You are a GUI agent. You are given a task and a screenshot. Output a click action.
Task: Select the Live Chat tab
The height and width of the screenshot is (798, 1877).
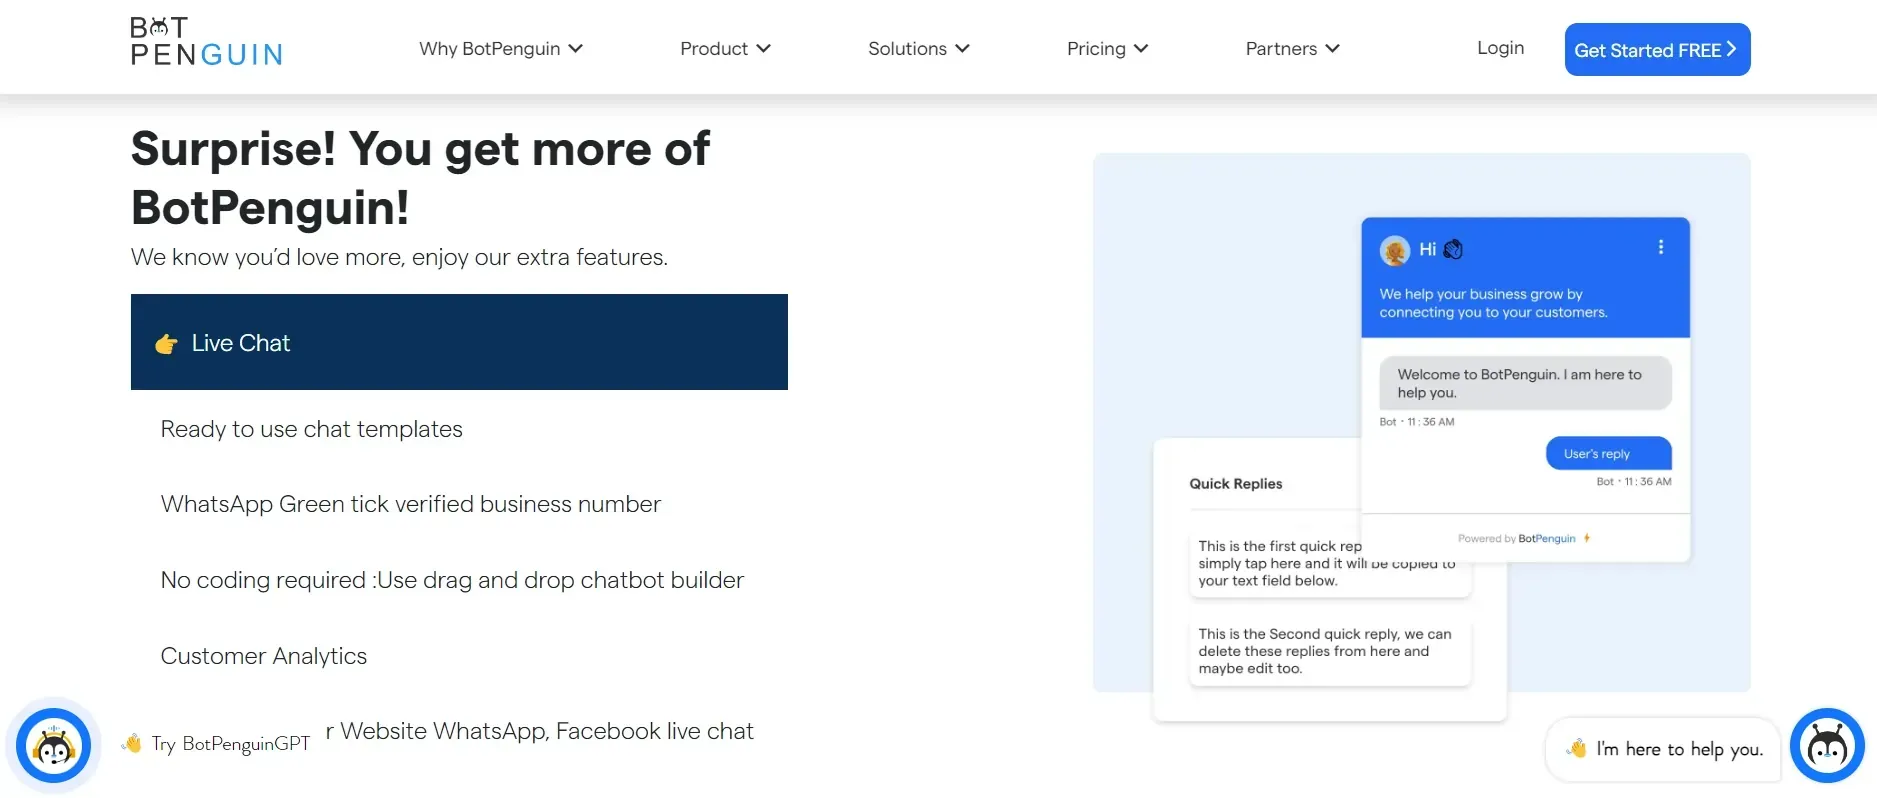pyautogui.click(x=459, y=342)
